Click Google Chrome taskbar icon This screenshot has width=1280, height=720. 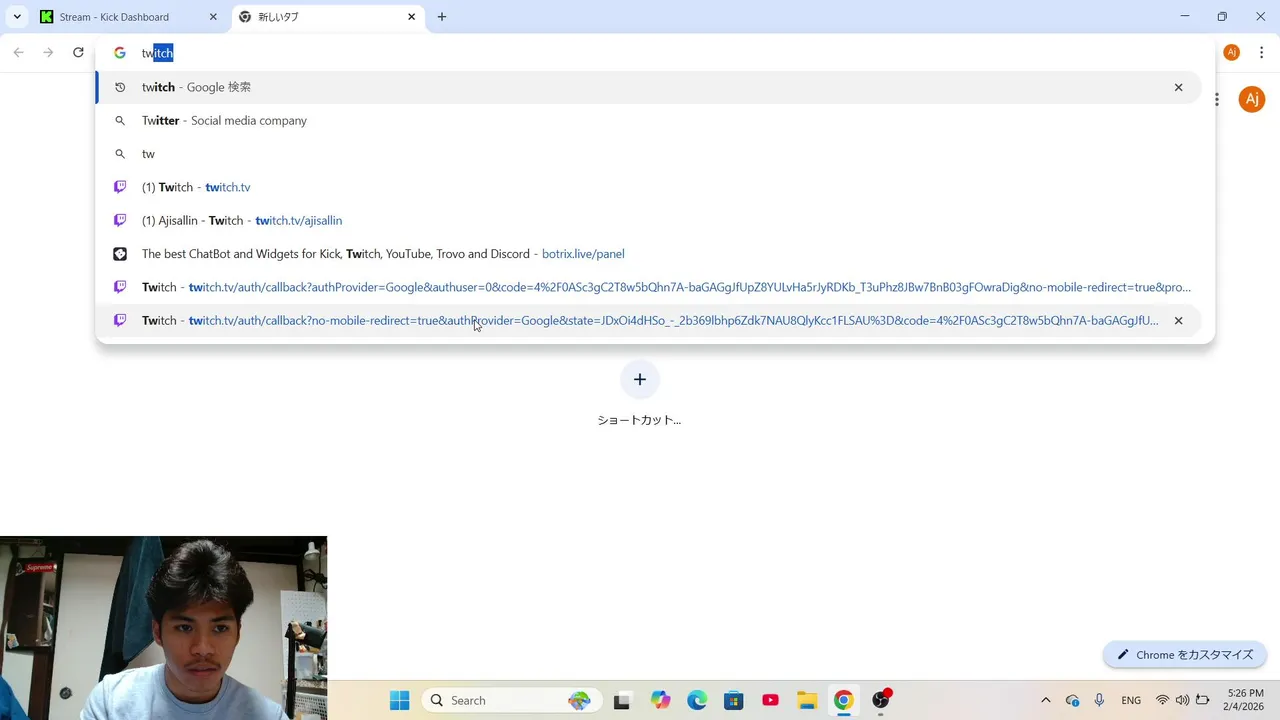click(844, 700)
